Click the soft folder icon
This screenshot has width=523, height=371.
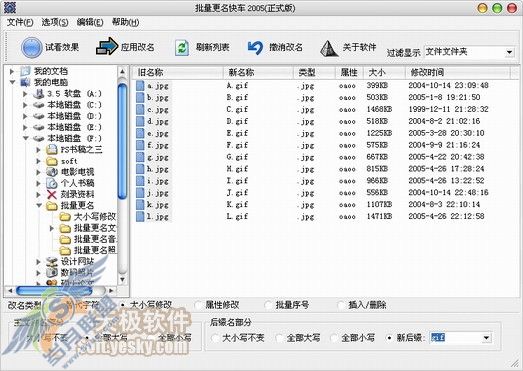coord(52,161)
